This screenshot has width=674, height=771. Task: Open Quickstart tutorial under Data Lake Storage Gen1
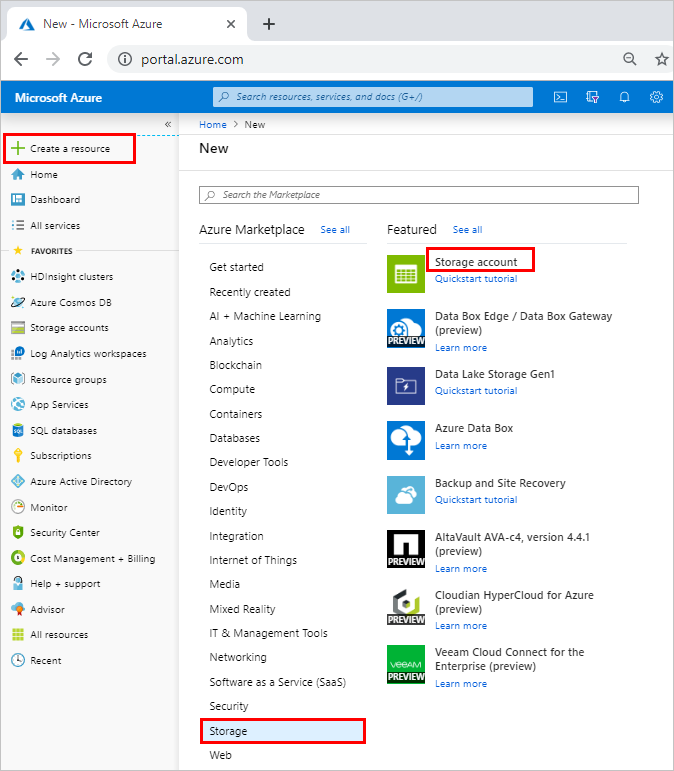pos(476,391)
